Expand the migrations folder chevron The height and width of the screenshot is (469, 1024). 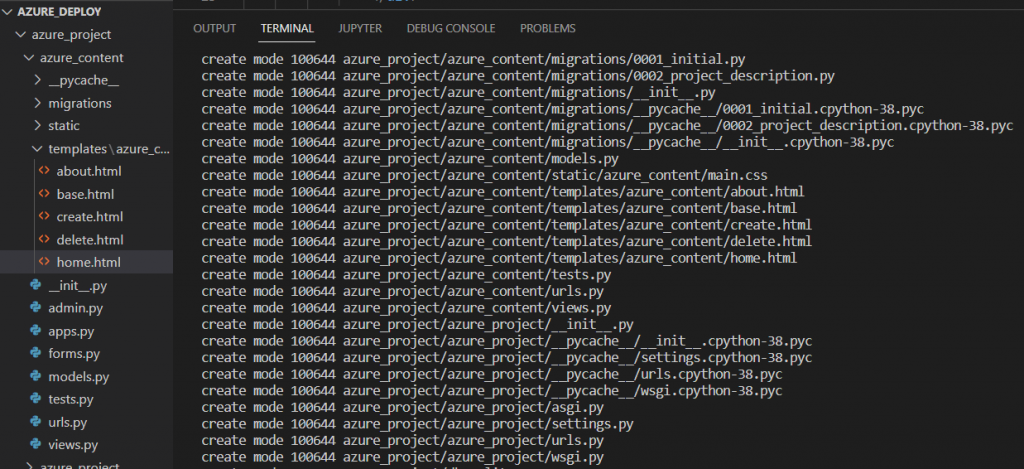37,103
